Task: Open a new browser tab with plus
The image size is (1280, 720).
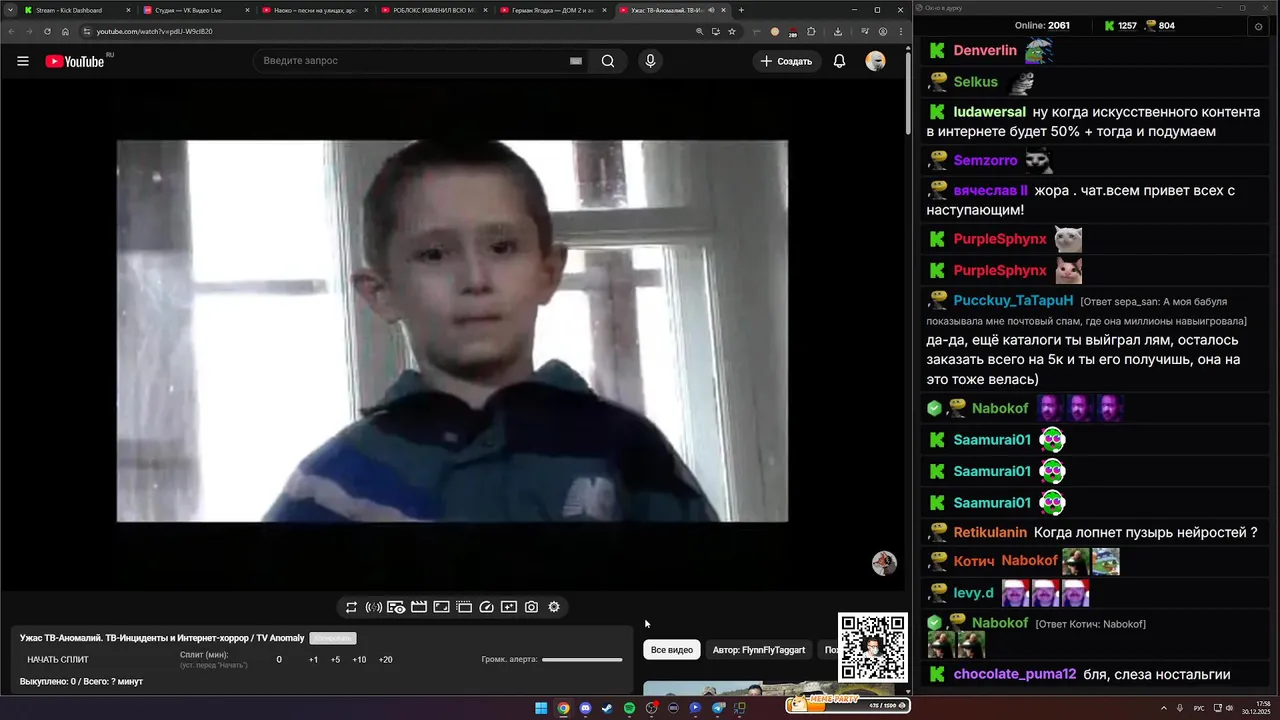Action: [x=741, y=10]
